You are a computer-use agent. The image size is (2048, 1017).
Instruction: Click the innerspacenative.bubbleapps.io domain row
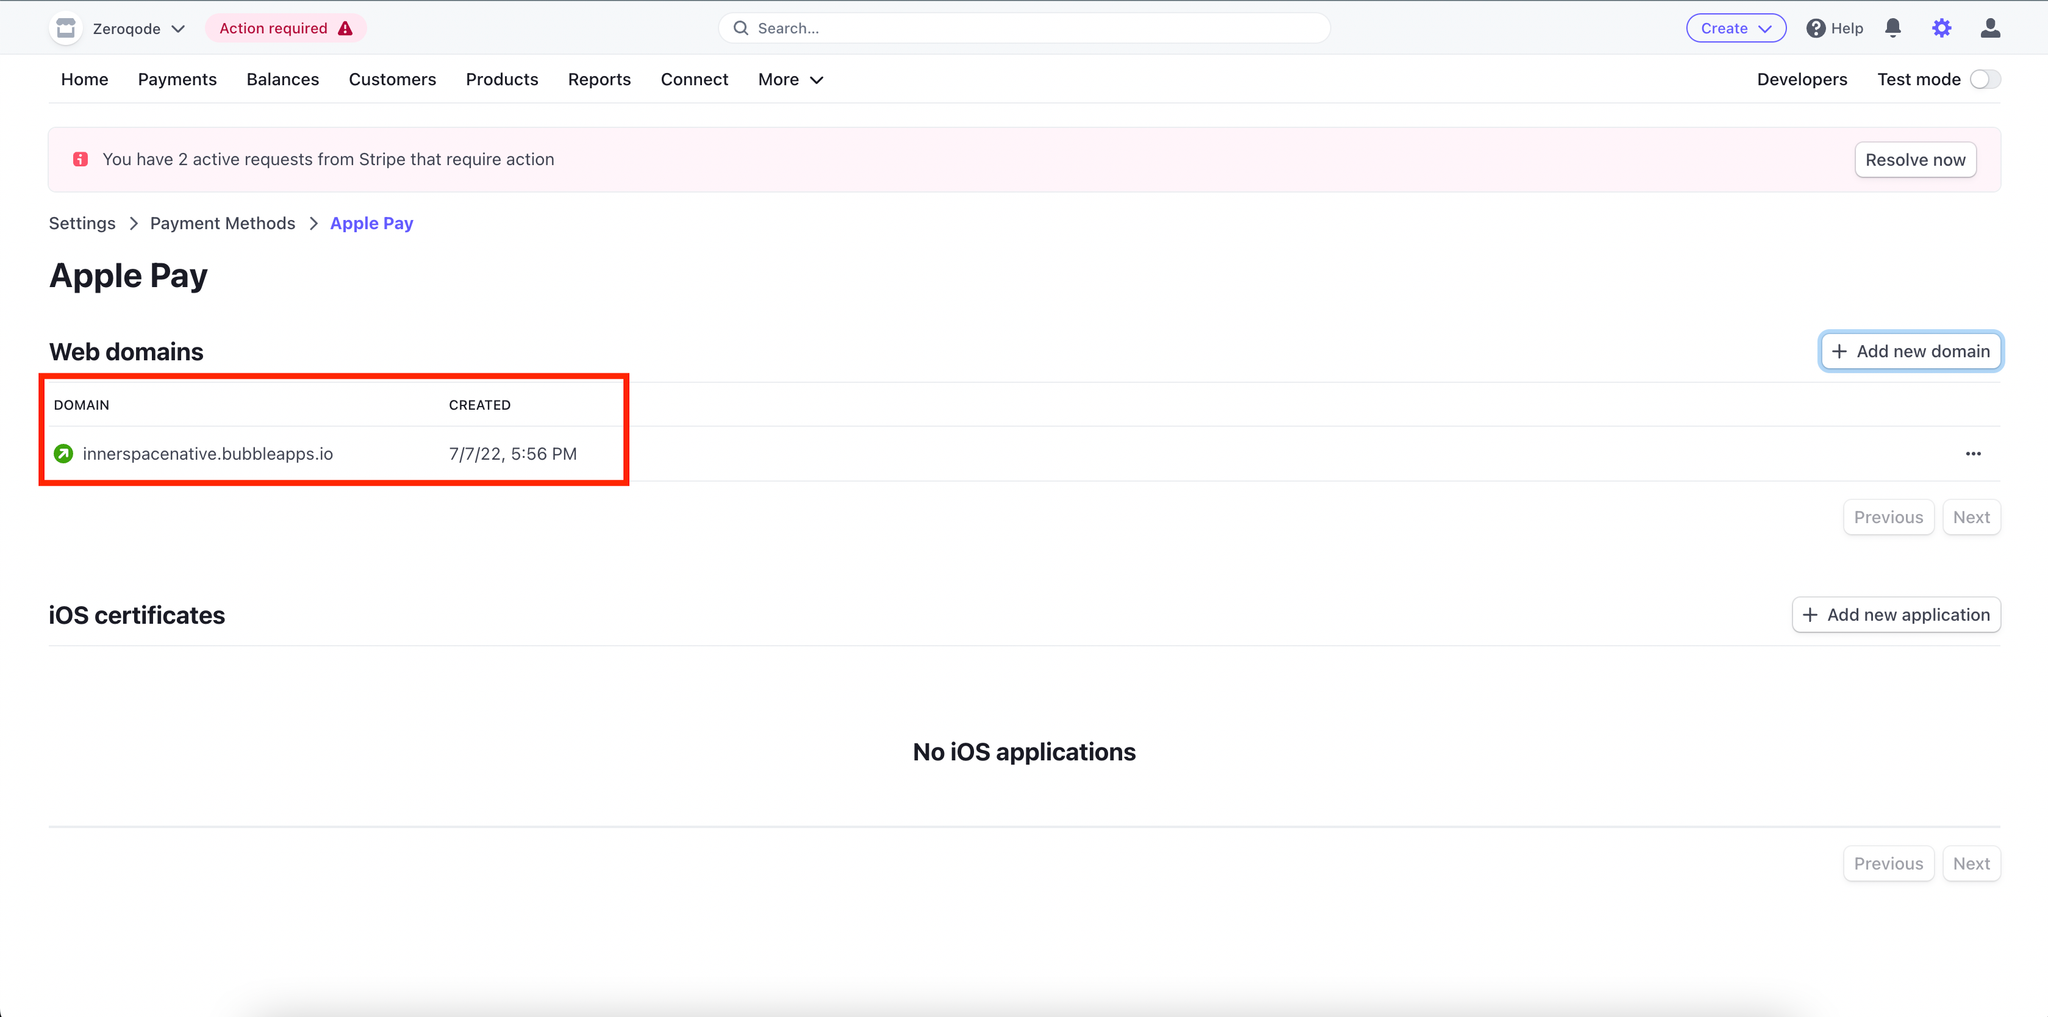pyautogui.click(x=1024, y=454)
